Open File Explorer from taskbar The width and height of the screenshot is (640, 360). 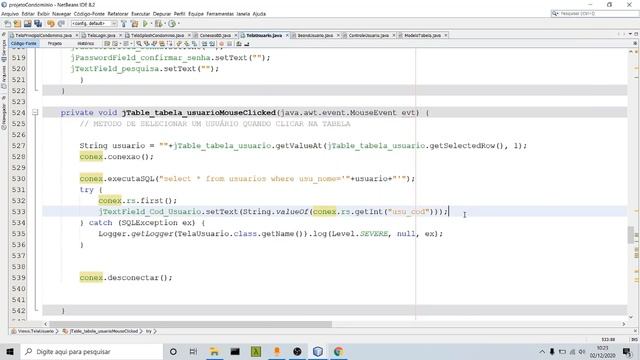(214, 351)
